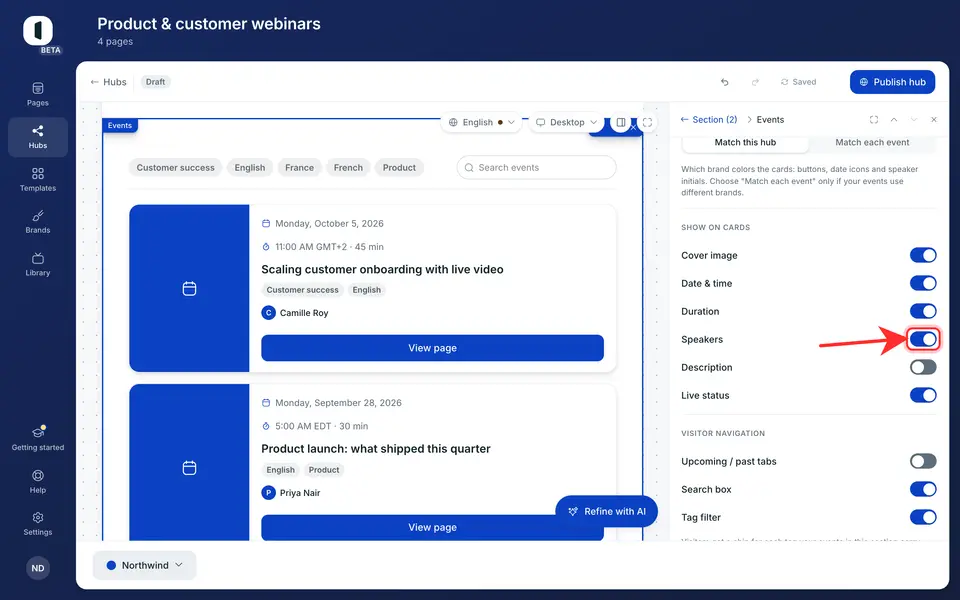Open Settings in the sidebar
960x600 pixels.
[x=37, y=523]
